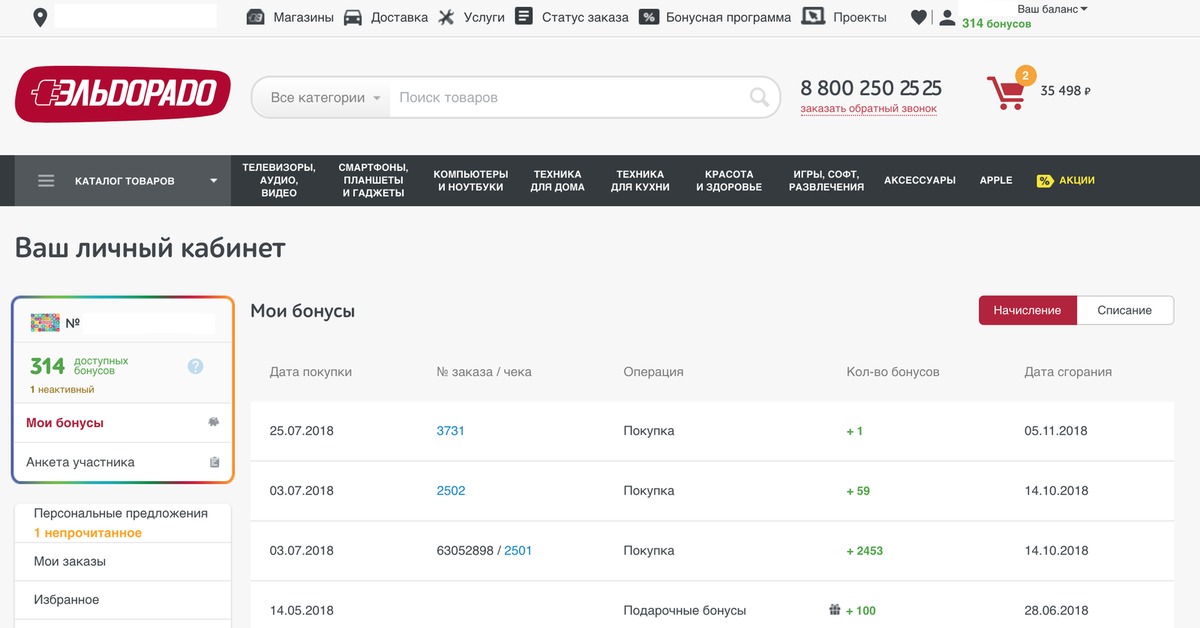Click the blue question mark help icon
This screenshot has height=628, width=1200.
click(x=196, y=366)
